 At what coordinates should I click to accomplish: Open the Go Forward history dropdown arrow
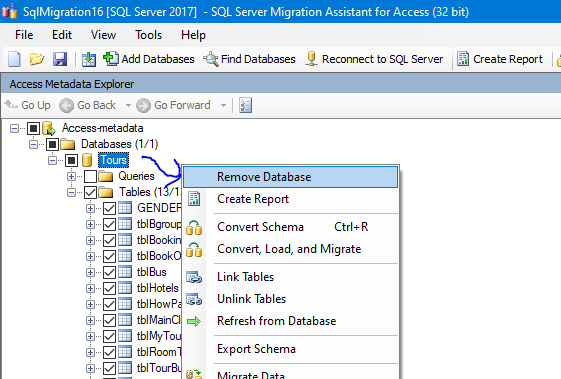click(x=223, y=106)
